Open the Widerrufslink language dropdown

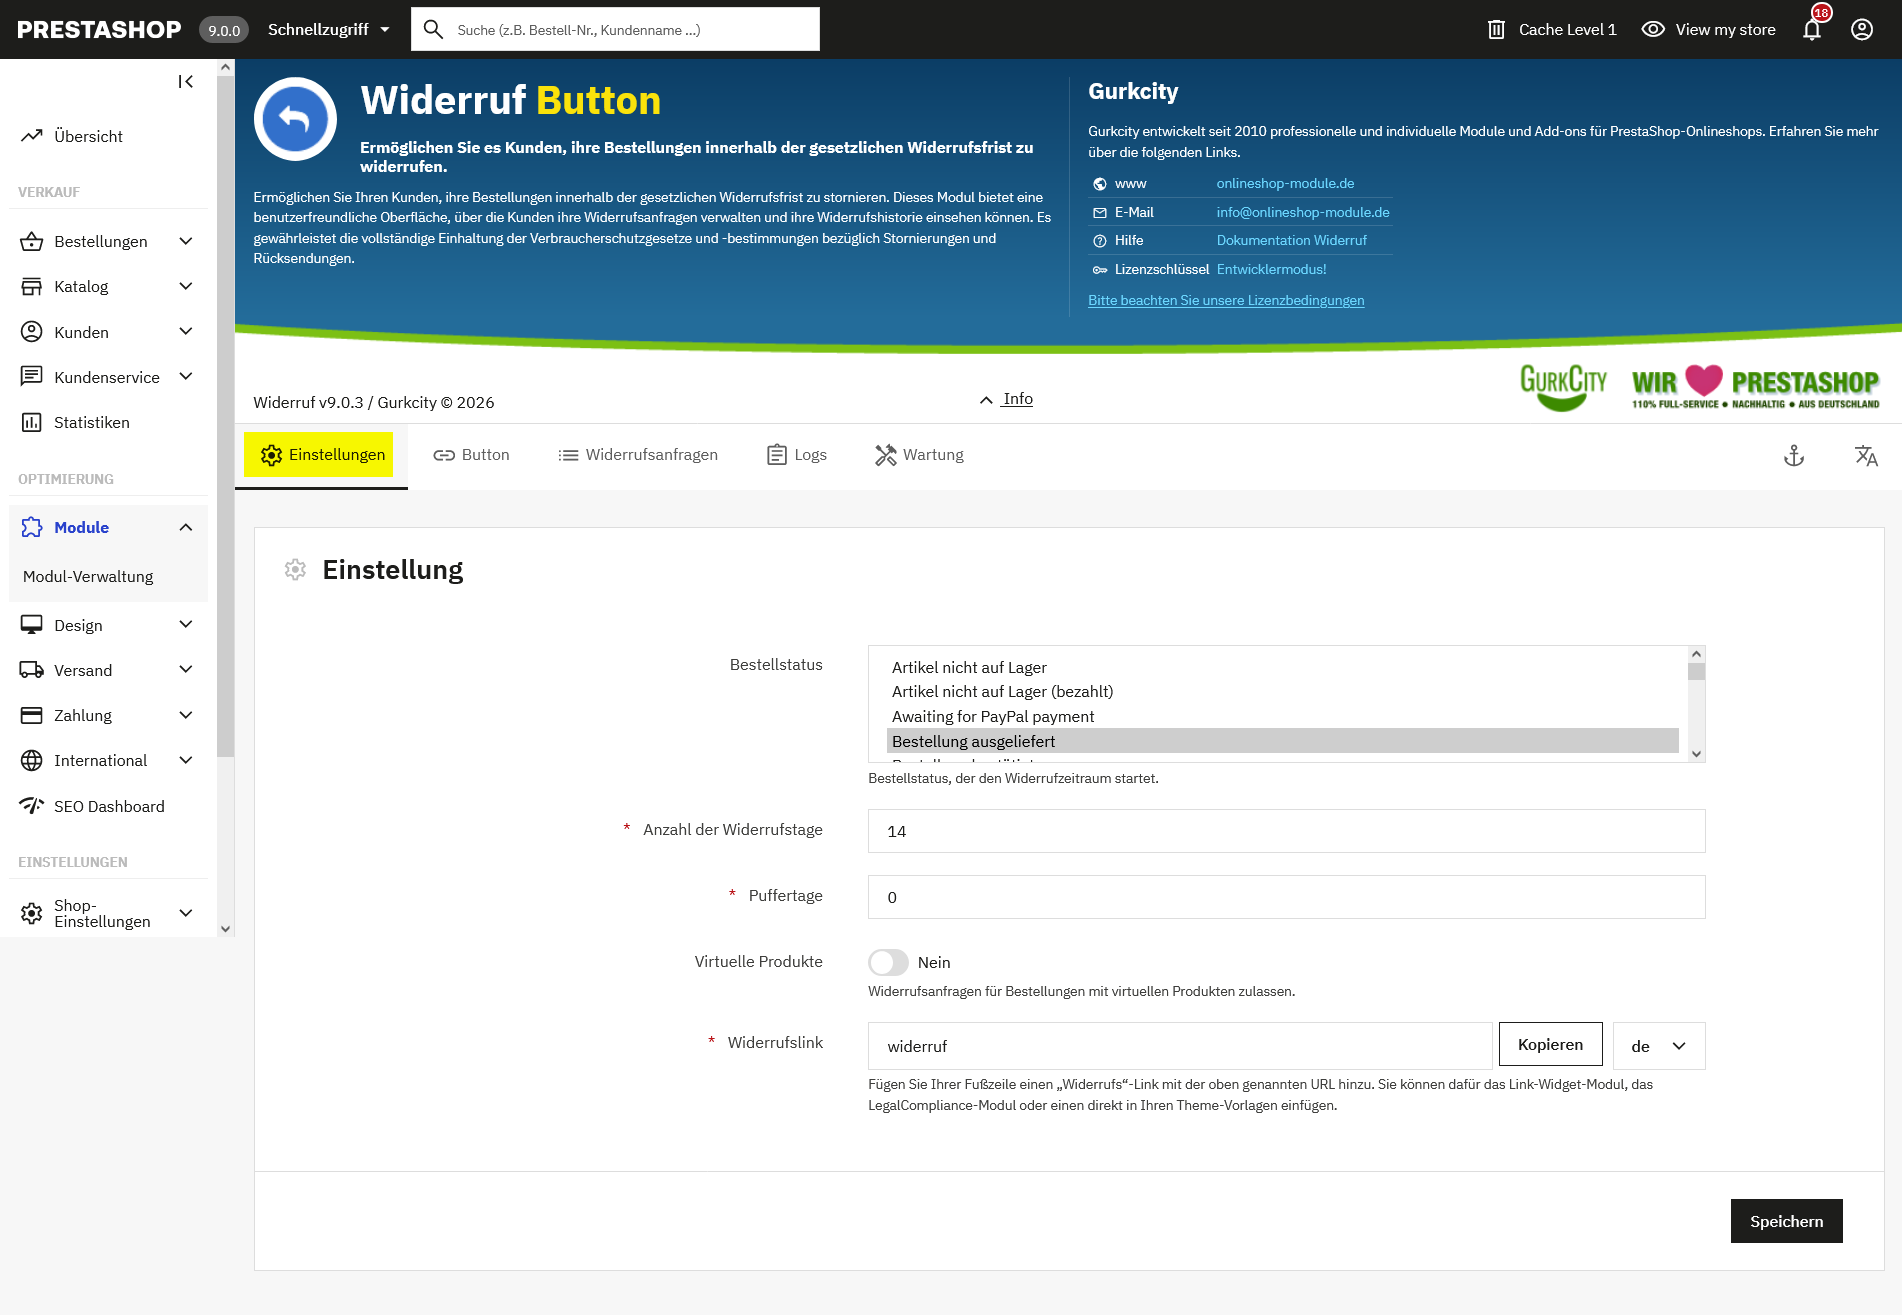1659,1046
